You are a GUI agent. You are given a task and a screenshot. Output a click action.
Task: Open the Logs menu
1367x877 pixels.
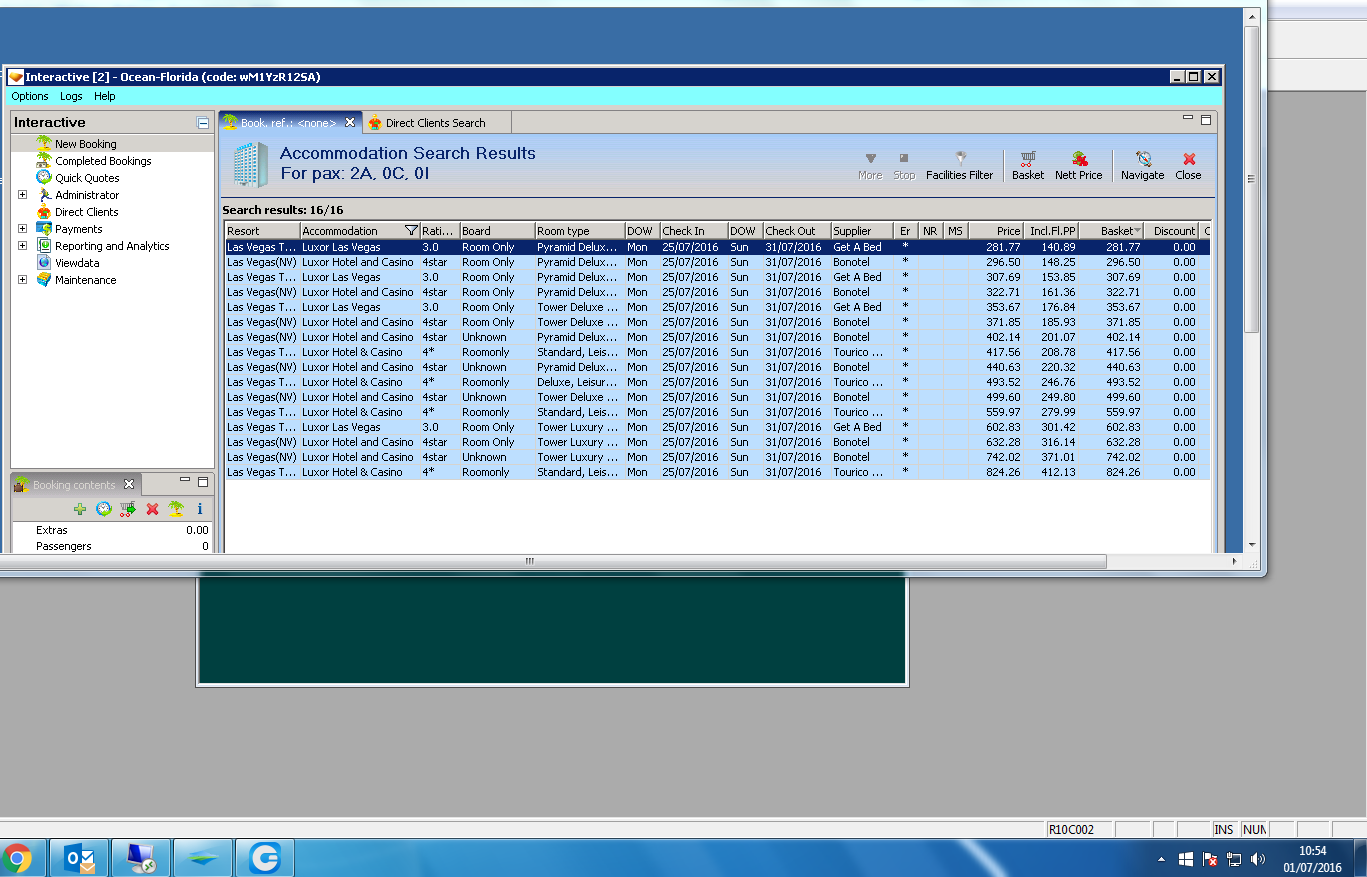tap(71, 96)
